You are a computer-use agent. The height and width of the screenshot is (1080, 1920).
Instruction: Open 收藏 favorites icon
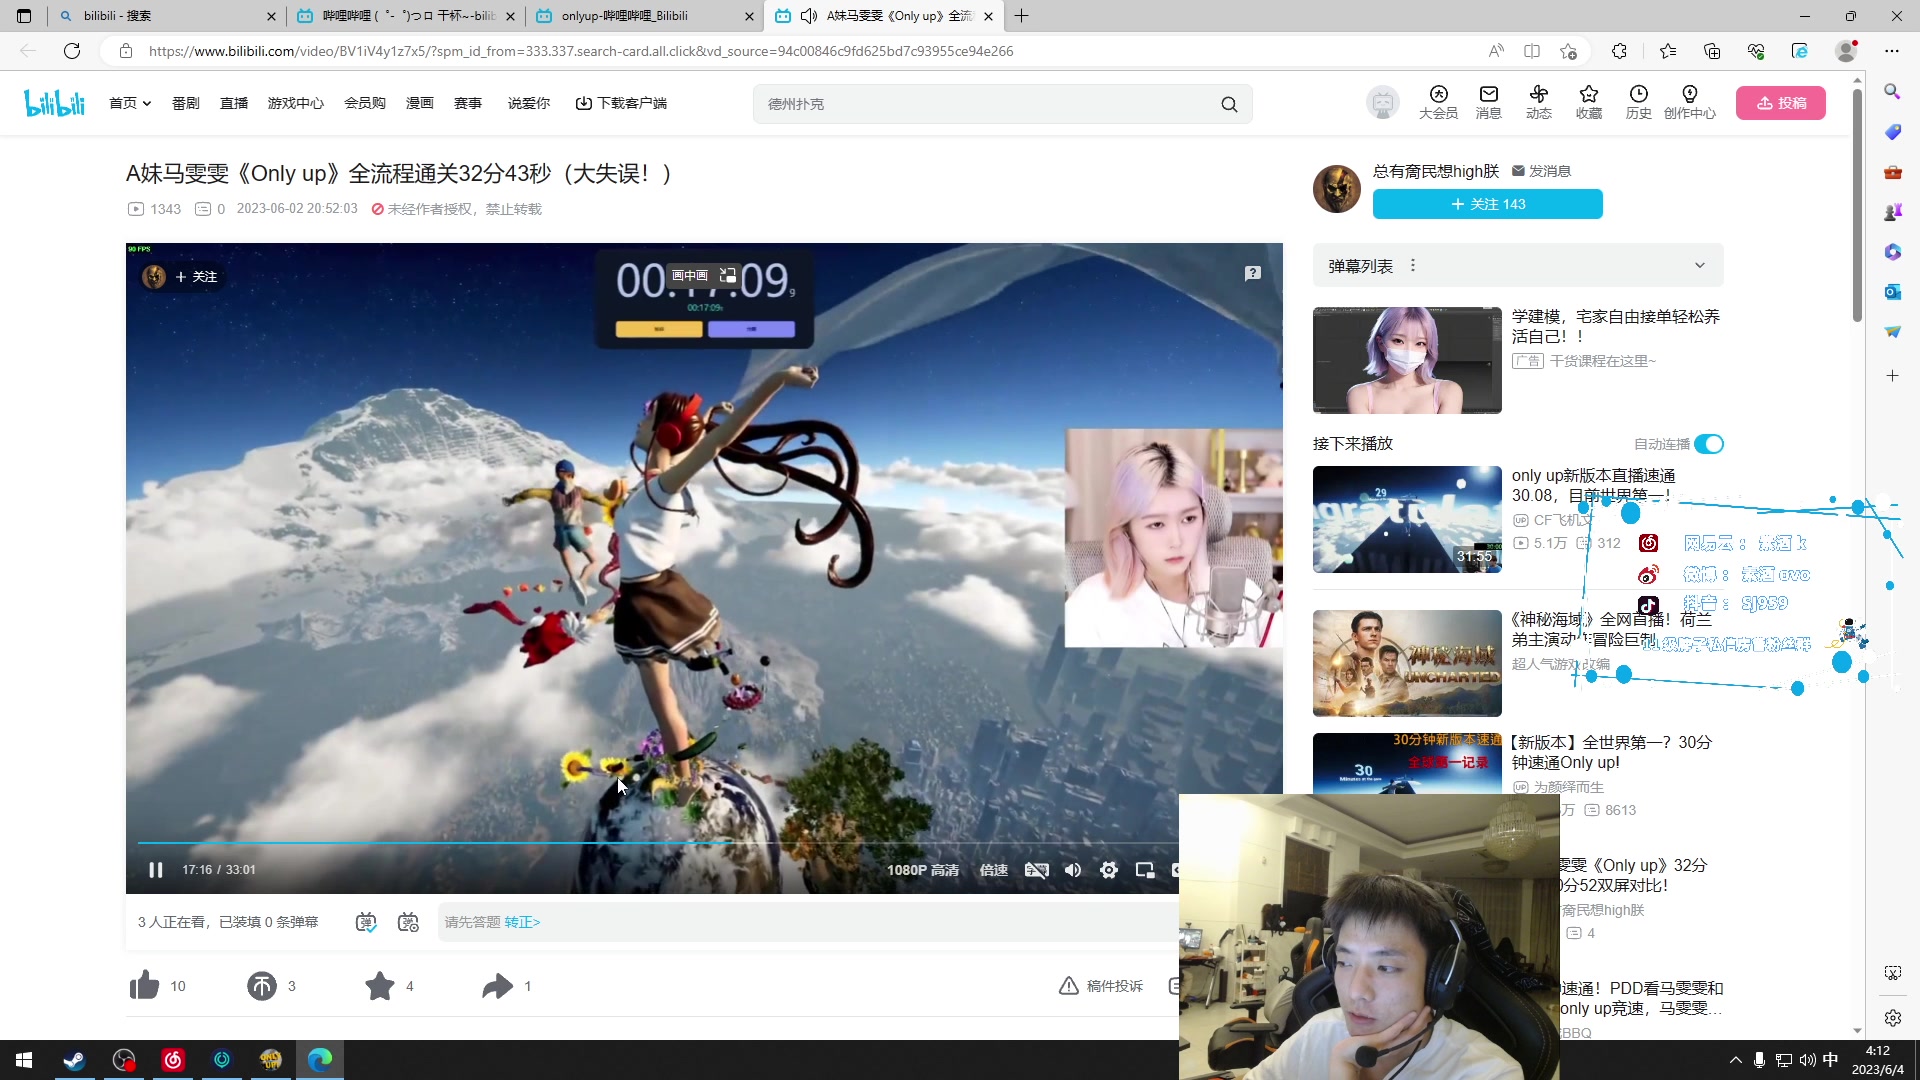click(x=1589, y=102)
